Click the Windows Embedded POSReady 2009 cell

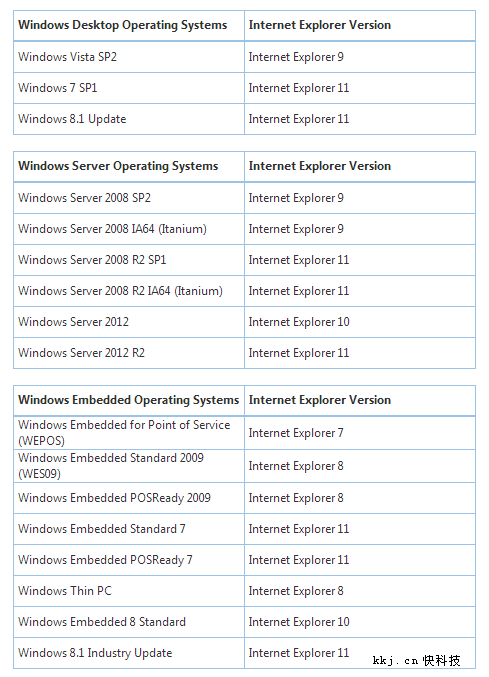click(x=129, y=498)
